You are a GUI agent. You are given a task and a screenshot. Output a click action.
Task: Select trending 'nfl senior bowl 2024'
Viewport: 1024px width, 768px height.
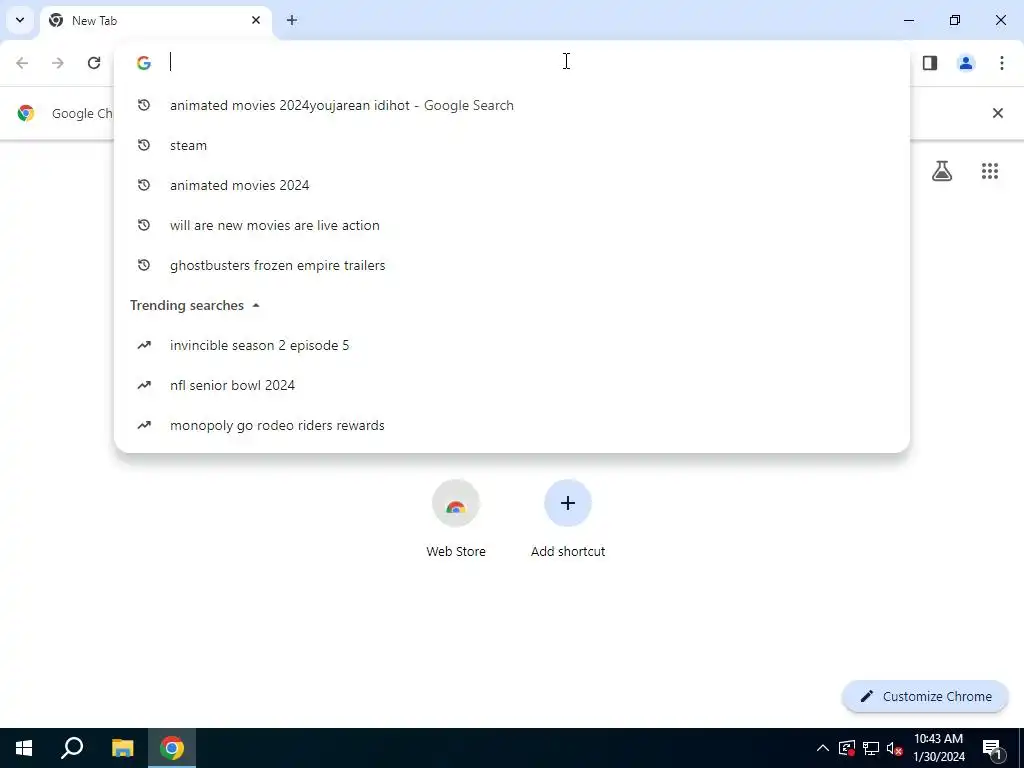click(512, 385)
